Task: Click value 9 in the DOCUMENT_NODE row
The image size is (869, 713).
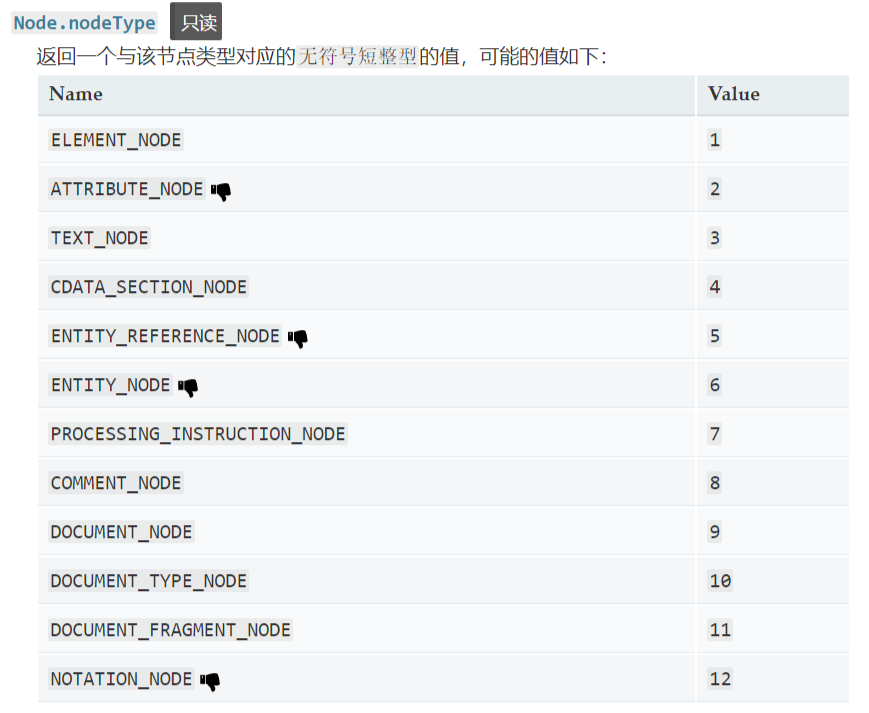Action: point(715,532)
